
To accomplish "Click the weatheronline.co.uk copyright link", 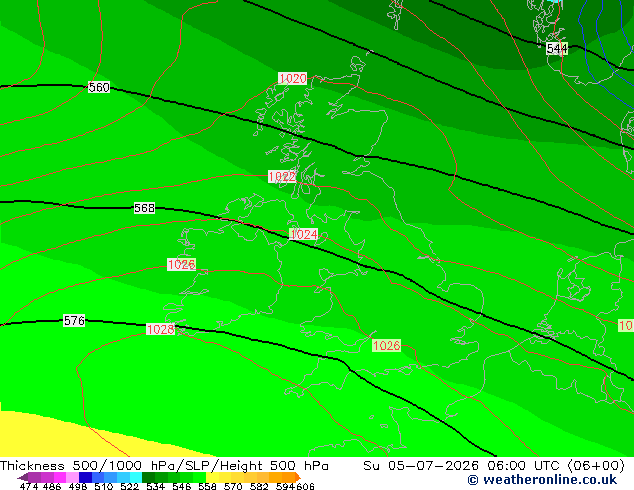I will coord(542,480).
